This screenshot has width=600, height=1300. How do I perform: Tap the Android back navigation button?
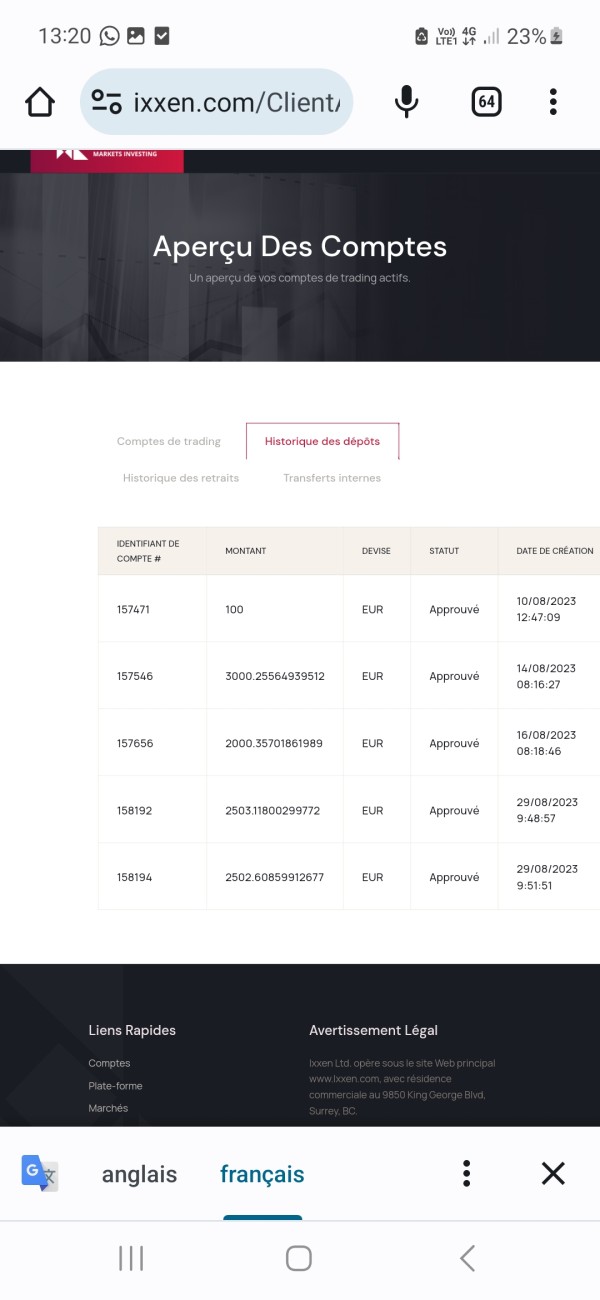(x=467, y=1258)
